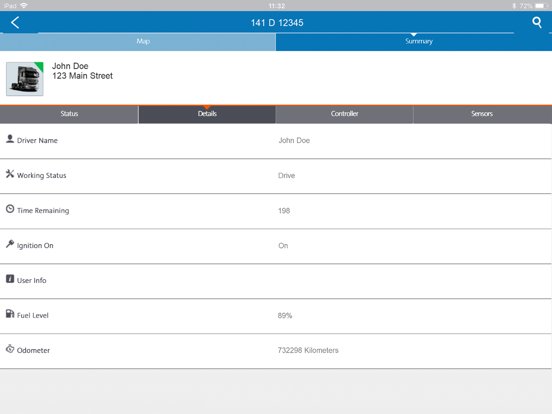Open search with the magnifier icon
This screenshot has width=552, height=414.
537,23
